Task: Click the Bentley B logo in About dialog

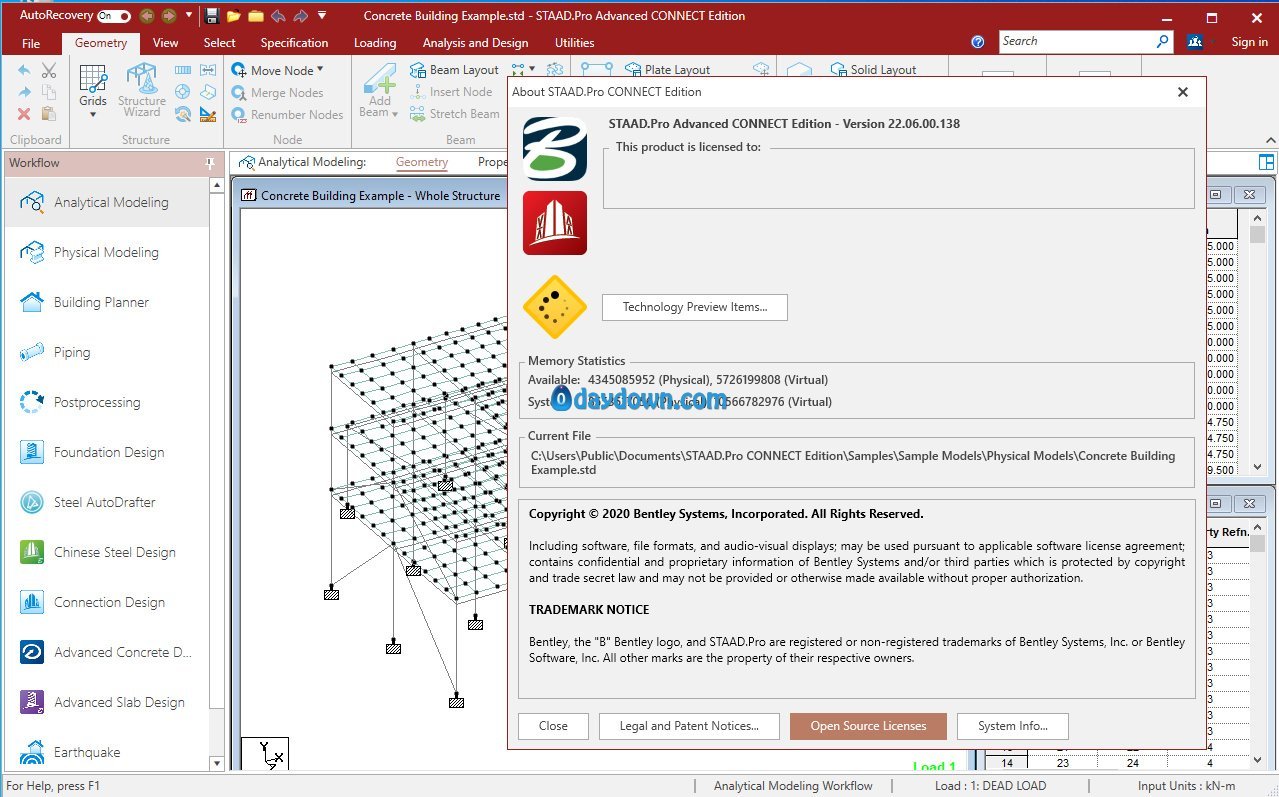Action: (x=555, y=149)
